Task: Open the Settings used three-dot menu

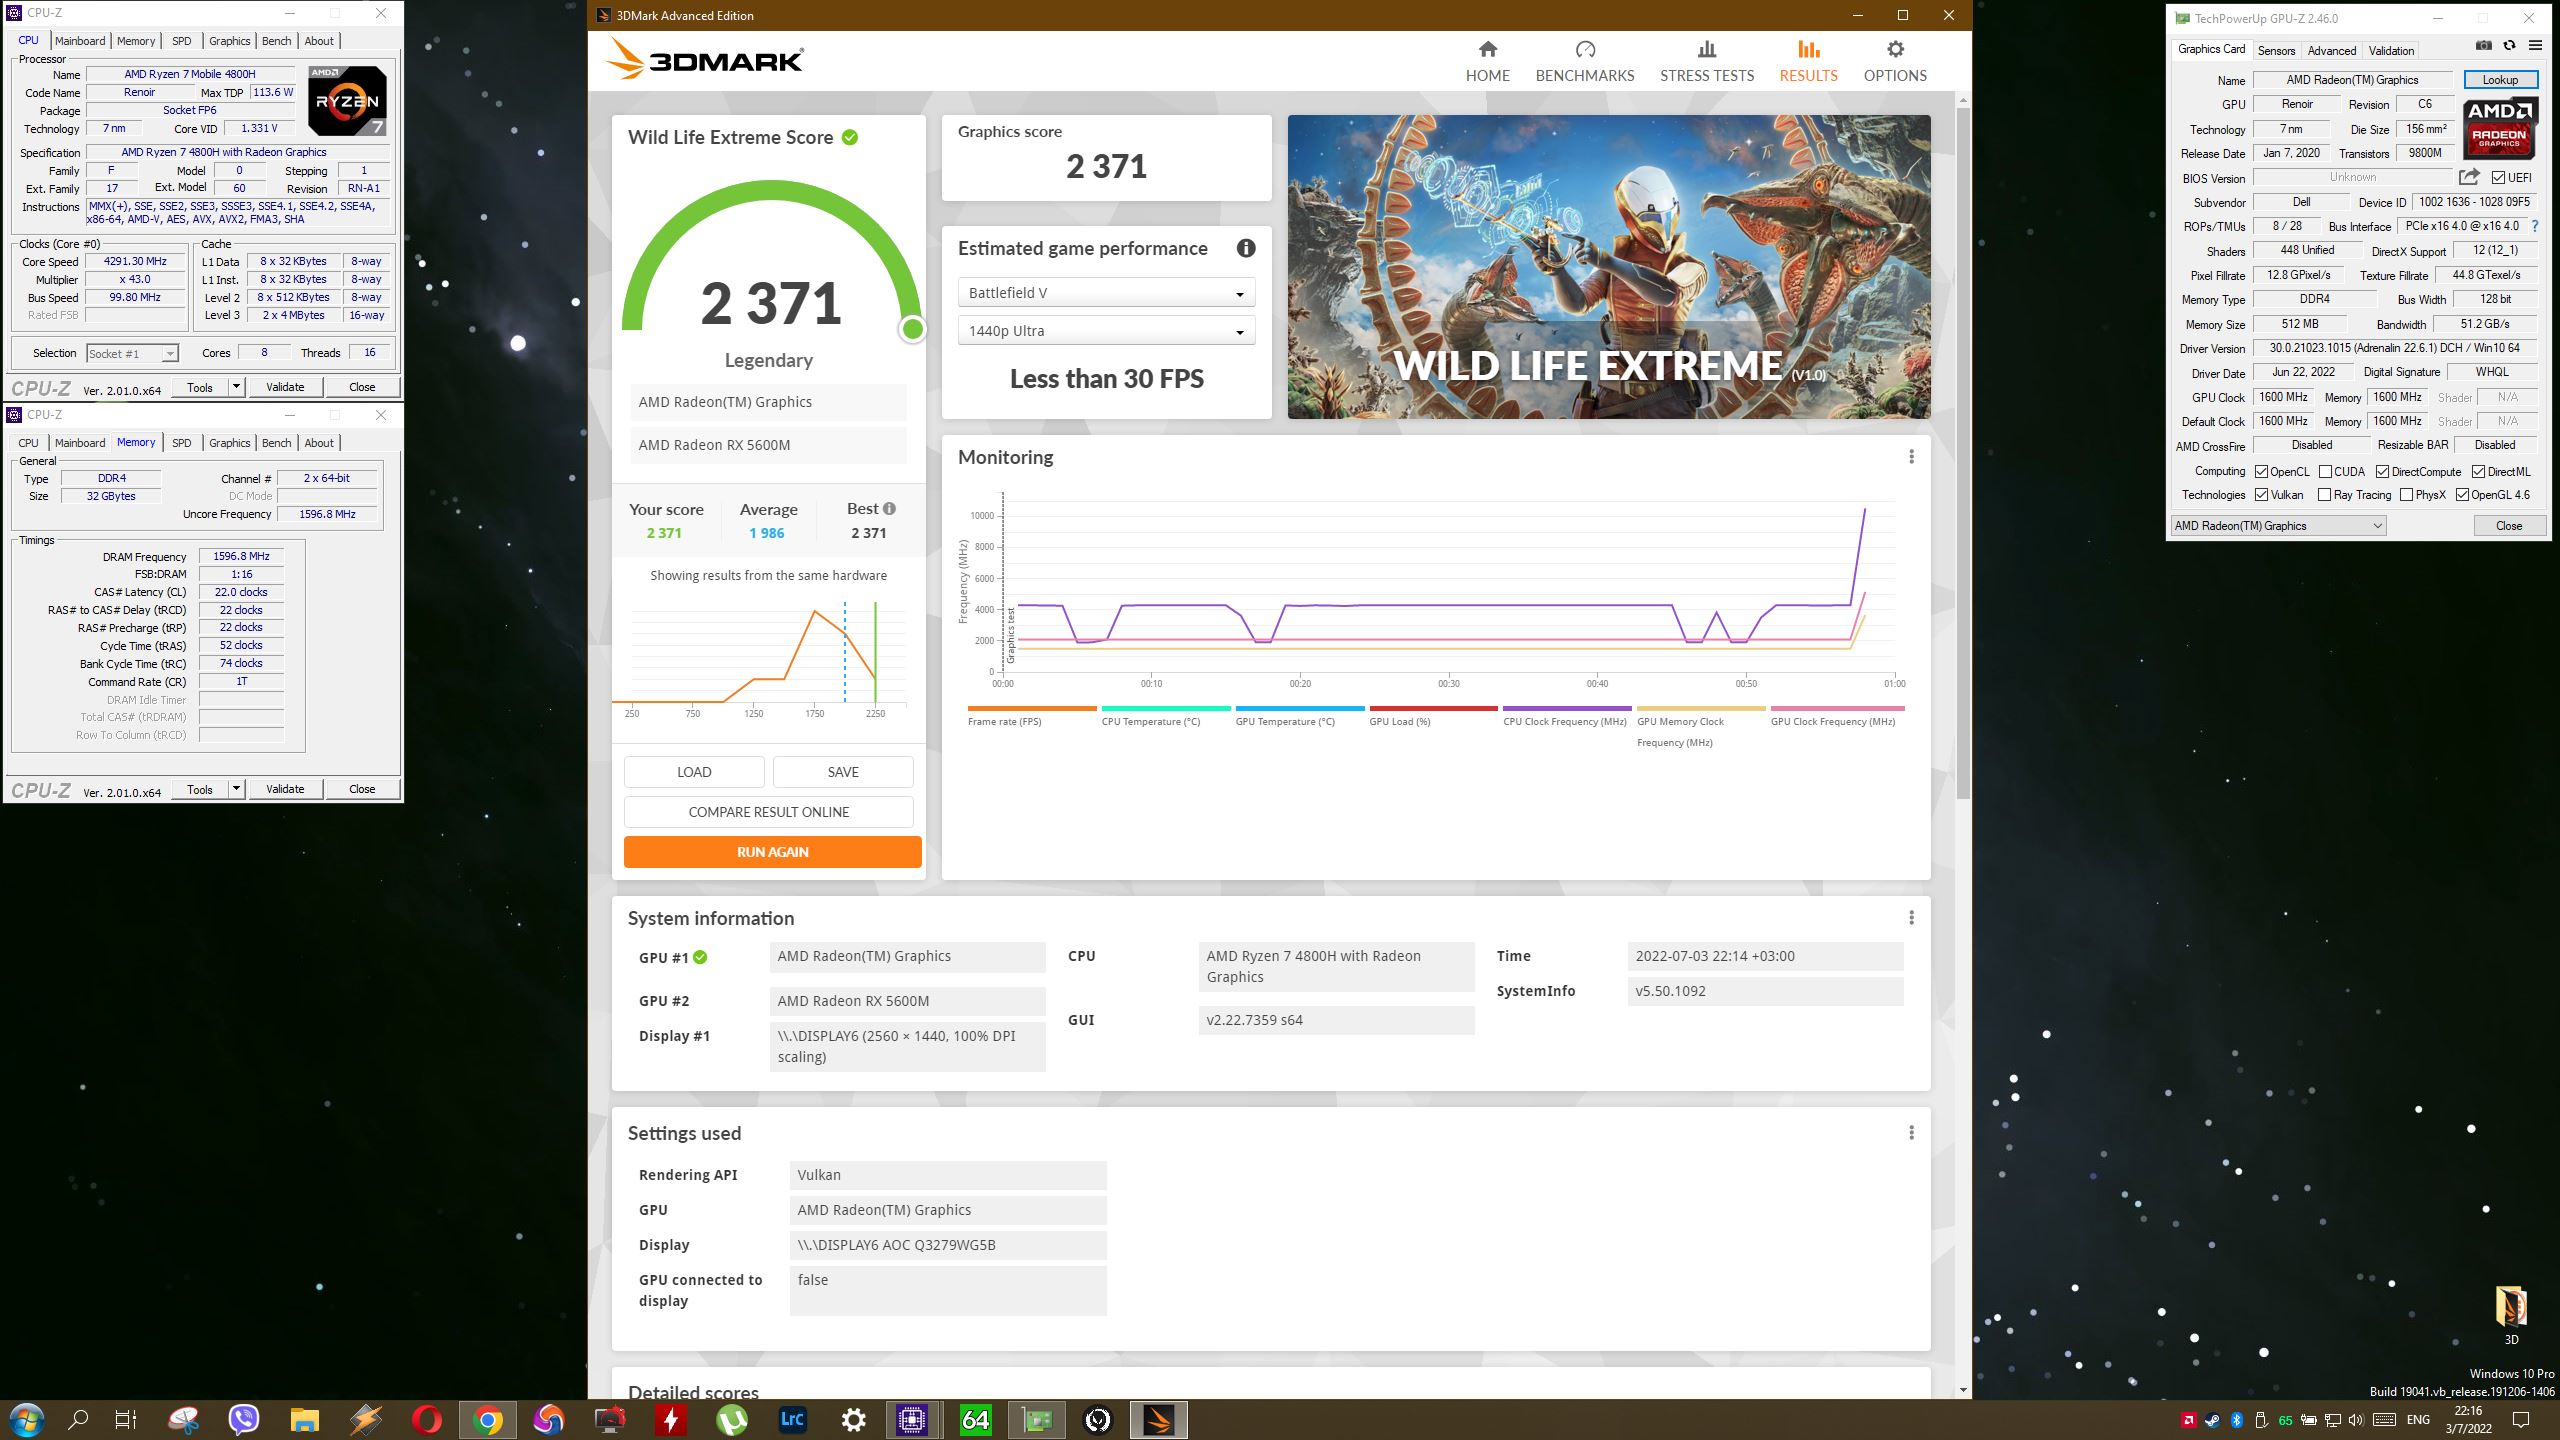Action: [1911, 1132]
